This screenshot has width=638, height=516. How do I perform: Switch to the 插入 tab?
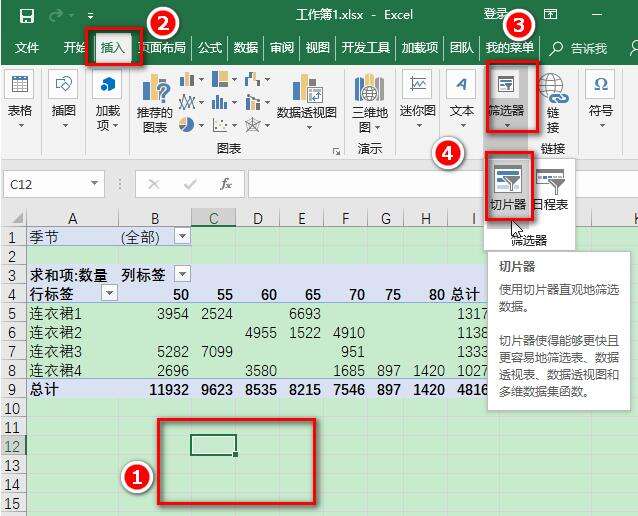click(x=113, y=48)
